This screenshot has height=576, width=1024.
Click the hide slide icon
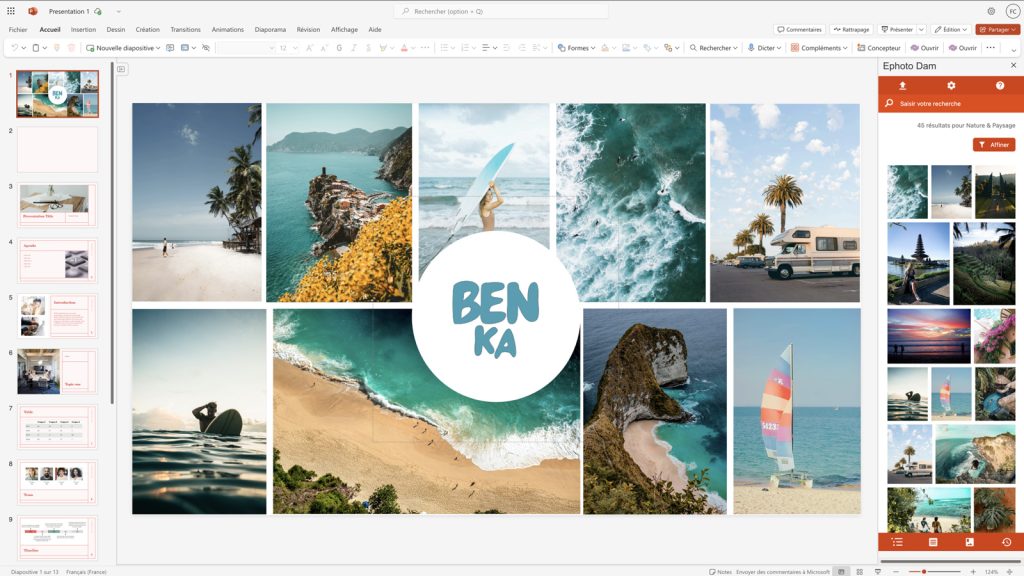pos(206,48)
